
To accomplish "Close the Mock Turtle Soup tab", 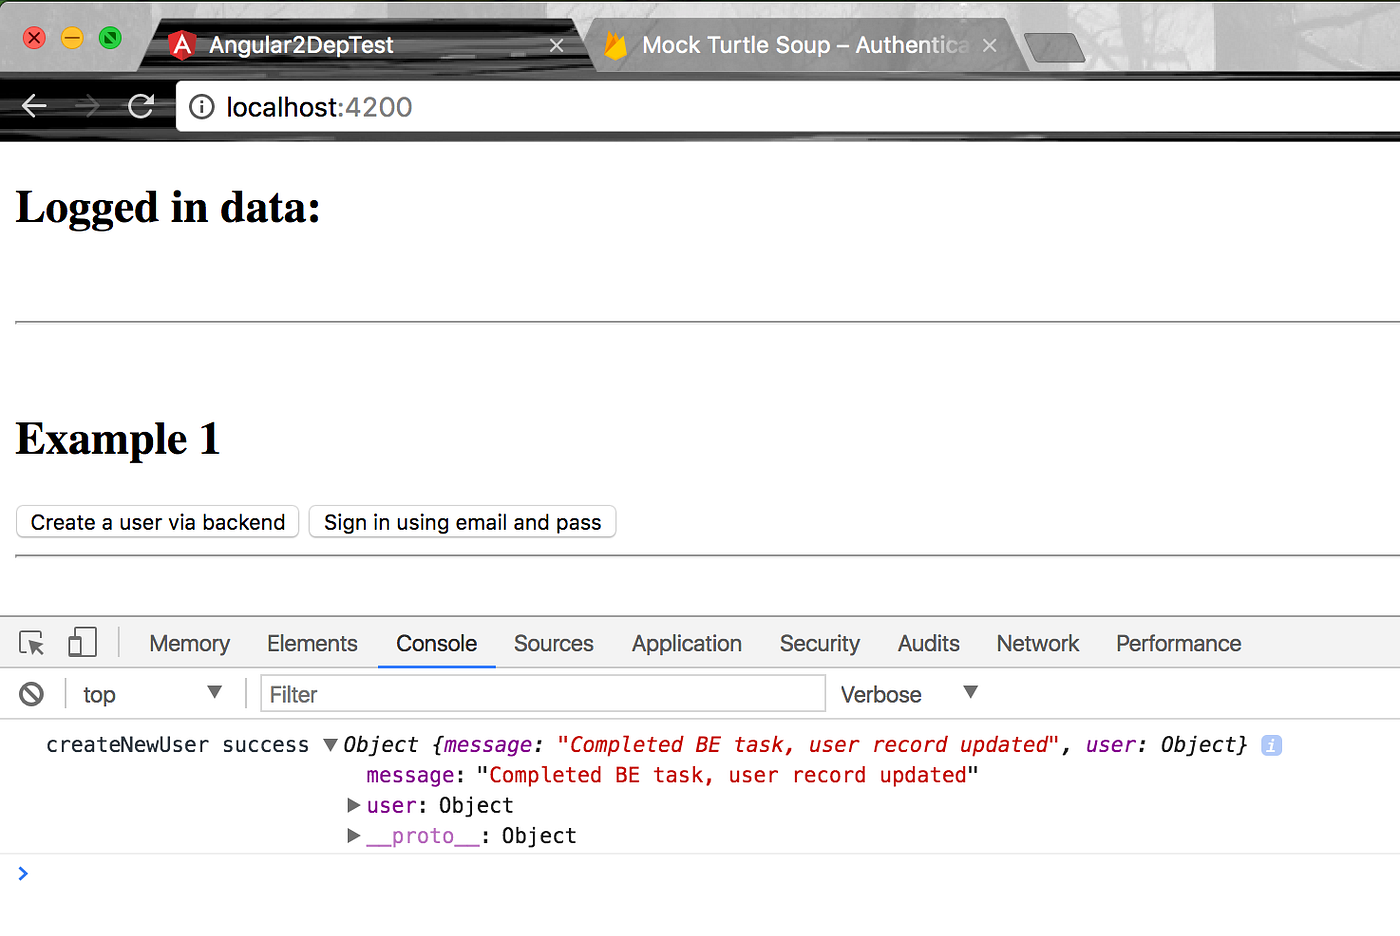I will click(x=990, y=45).
